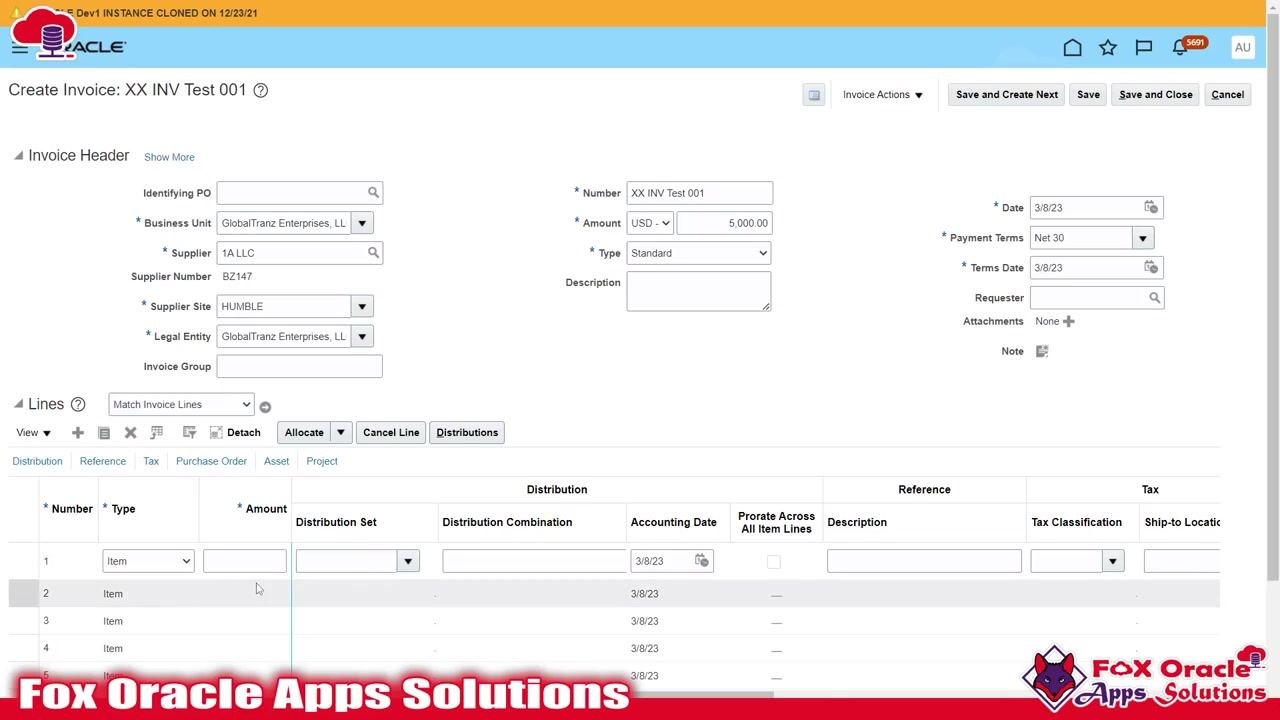
Task: Open the notifications bell
Action: pyautogui.click(x=1180, y=47)
